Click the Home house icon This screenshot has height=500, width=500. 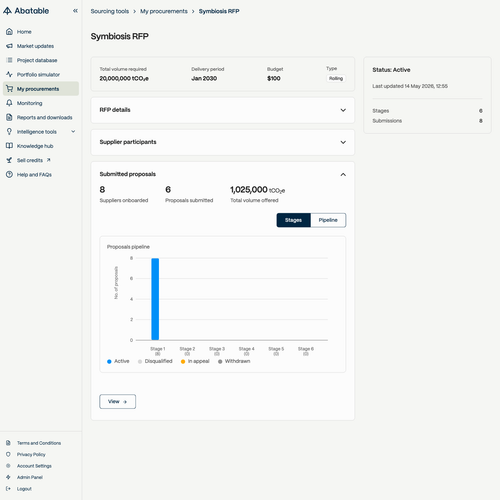pyautogui.click(x=9, y=32)
